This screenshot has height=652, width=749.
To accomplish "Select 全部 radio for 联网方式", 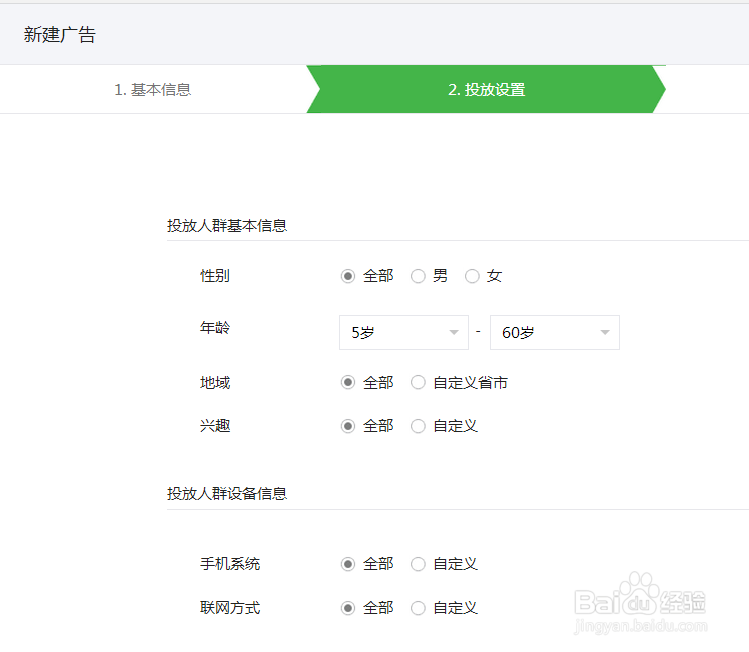I will click(348, 608).
